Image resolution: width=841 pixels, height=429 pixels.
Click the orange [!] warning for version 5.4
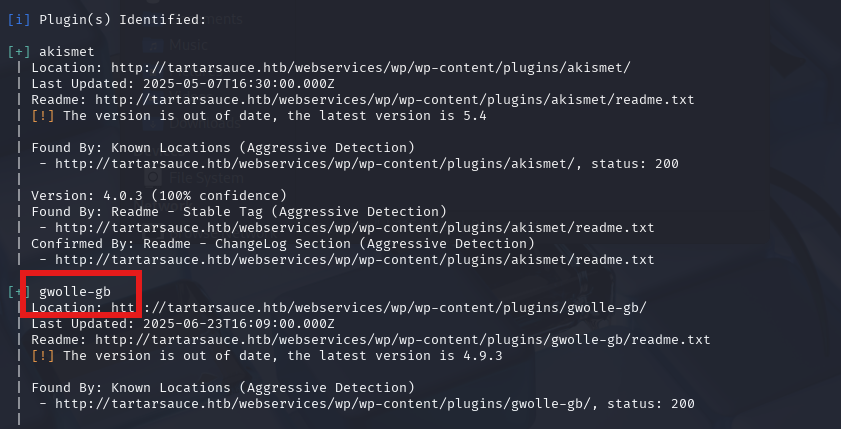coord(43,116)
